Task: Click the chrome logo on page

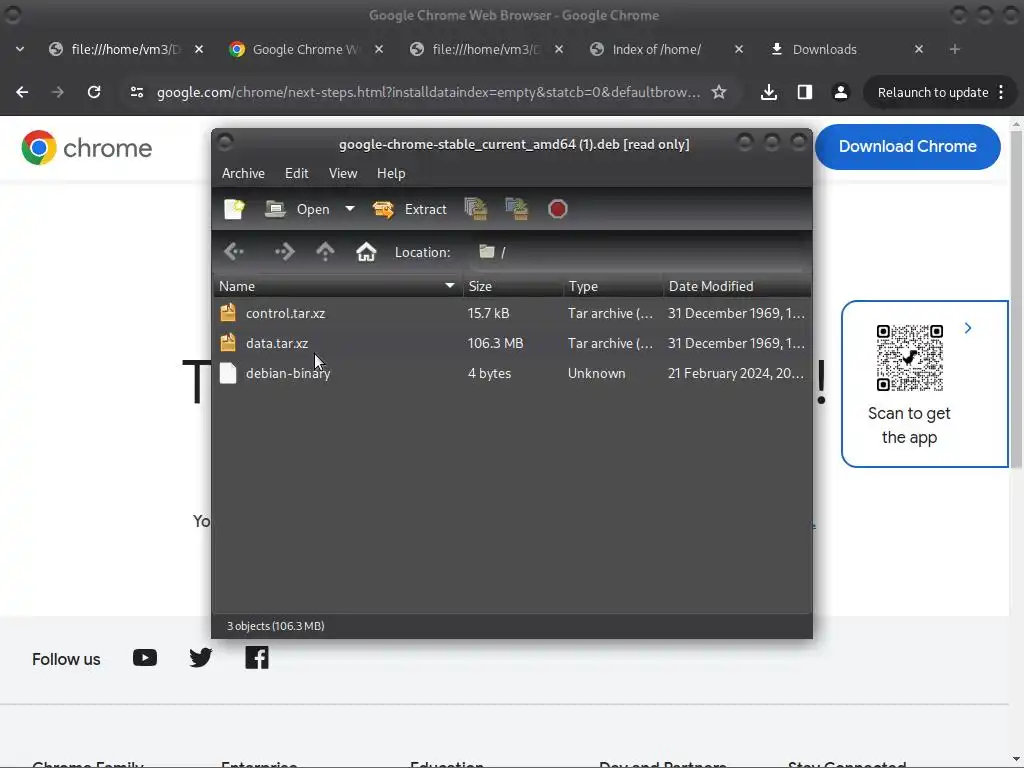Action: point(86,148)
